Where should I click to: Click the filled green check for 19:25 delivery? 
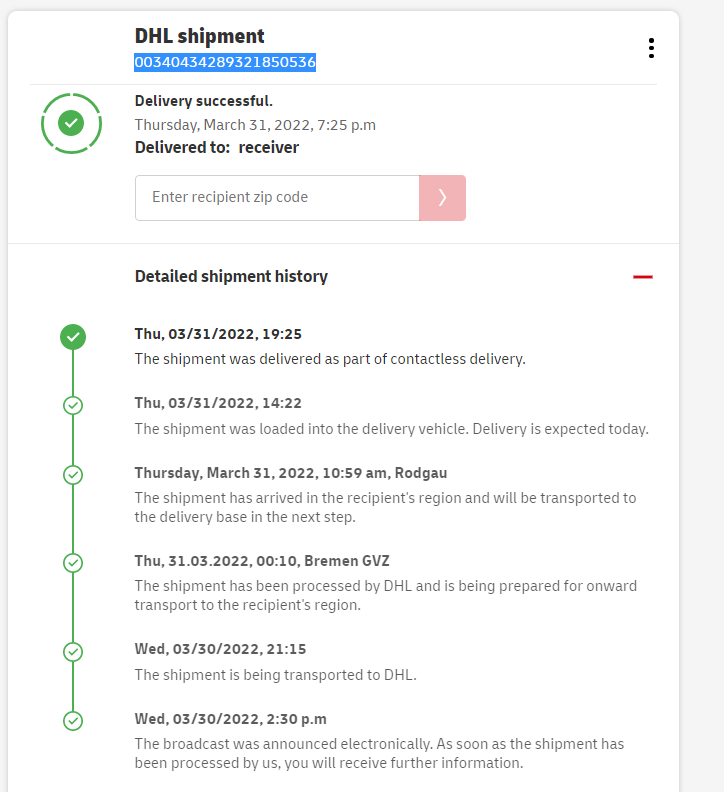click(72, 337)
